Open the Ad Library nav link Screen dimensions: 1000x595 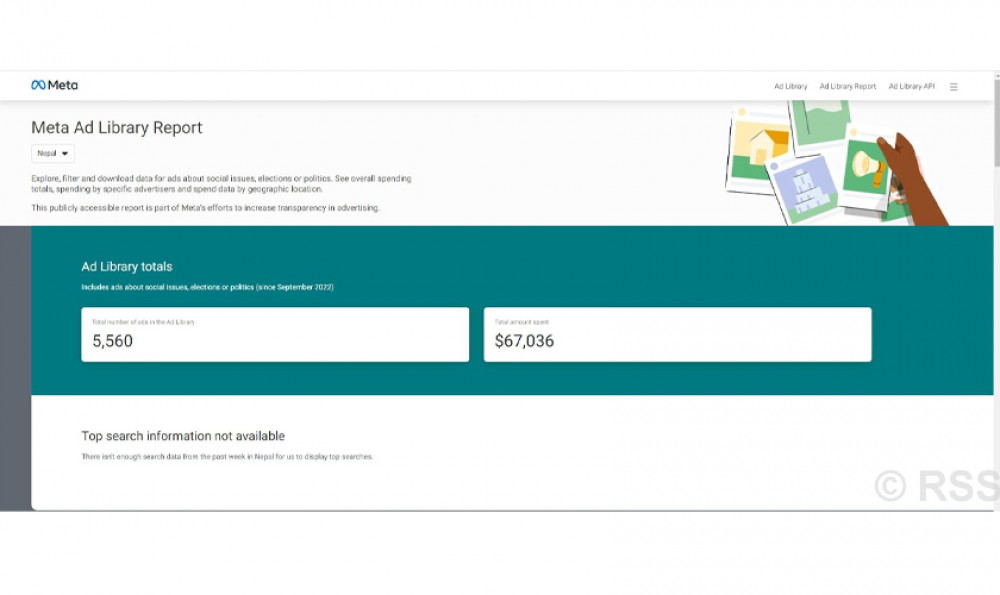(x=790, y=87)
